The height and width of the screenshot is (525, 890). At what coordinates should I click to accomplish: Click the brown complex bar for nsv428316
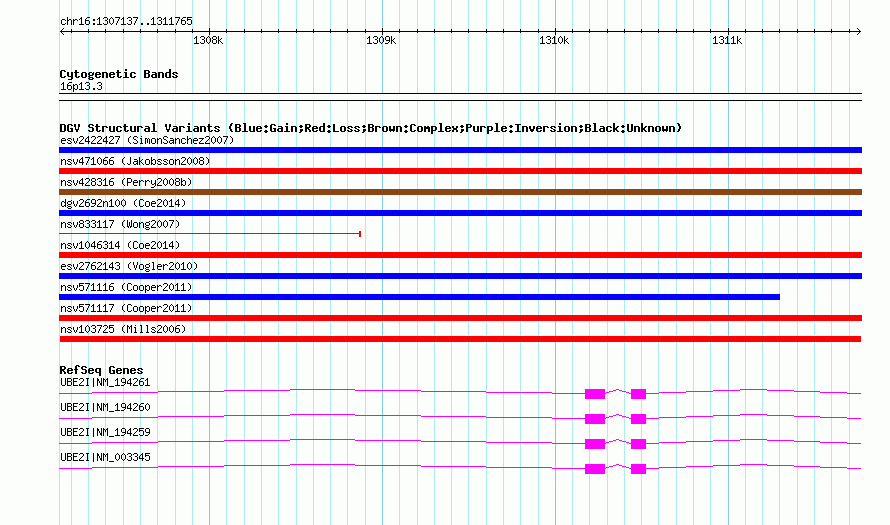point(460,192)
